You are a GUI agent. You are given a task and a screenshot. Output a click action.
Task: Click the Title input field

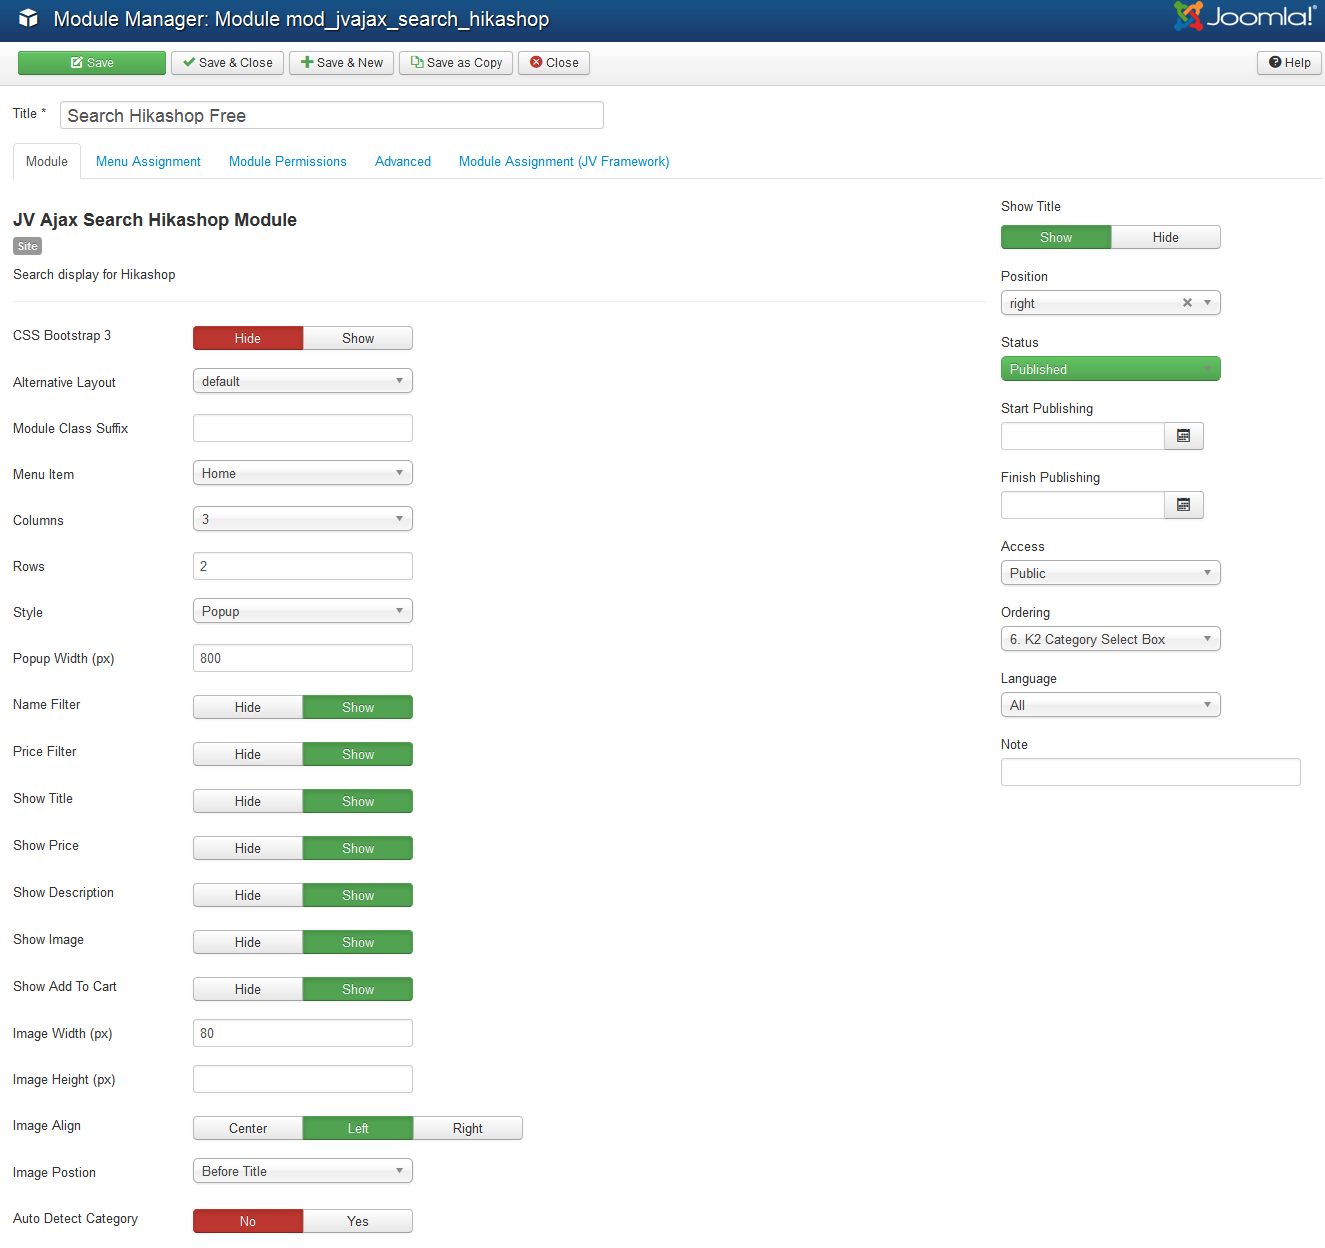pos(332,115)
